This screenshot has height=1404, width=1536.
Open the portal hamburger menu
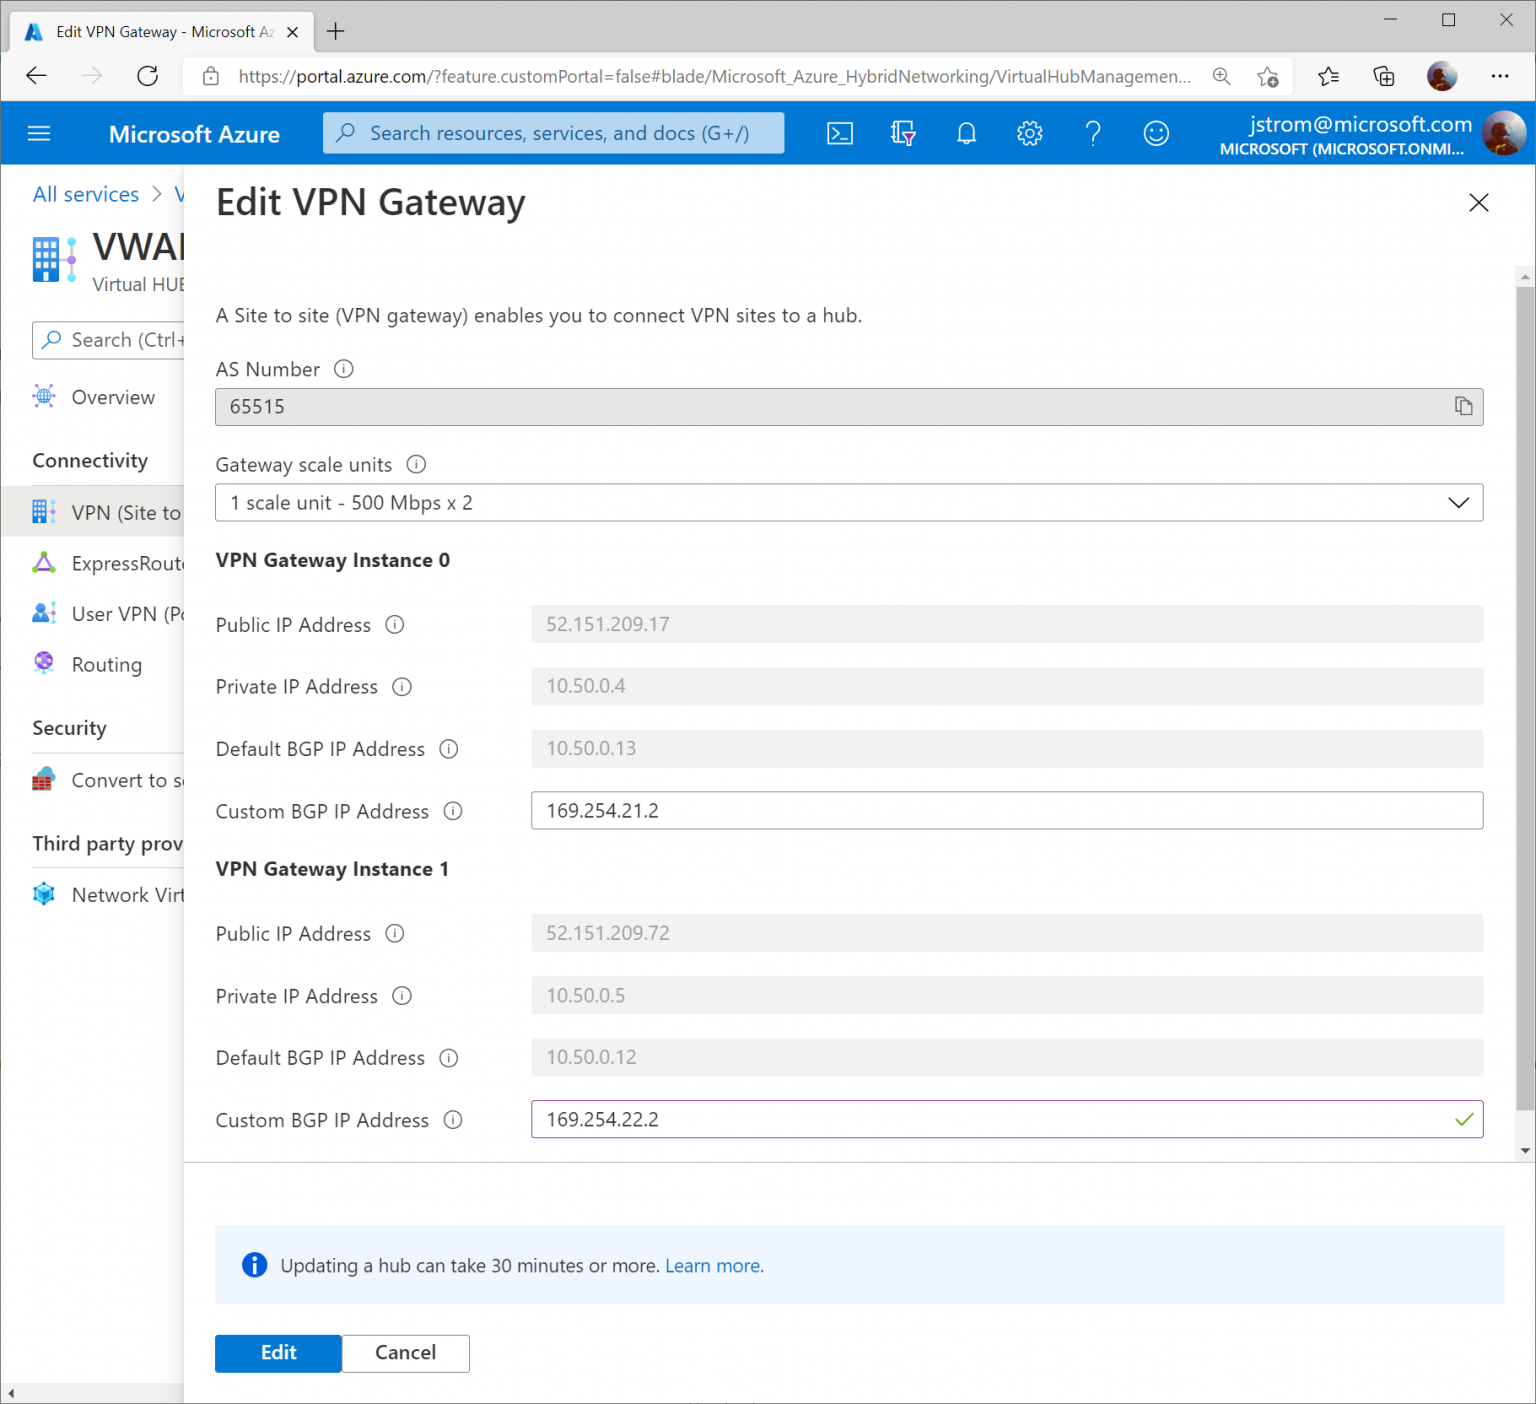(x=38, y=132)
